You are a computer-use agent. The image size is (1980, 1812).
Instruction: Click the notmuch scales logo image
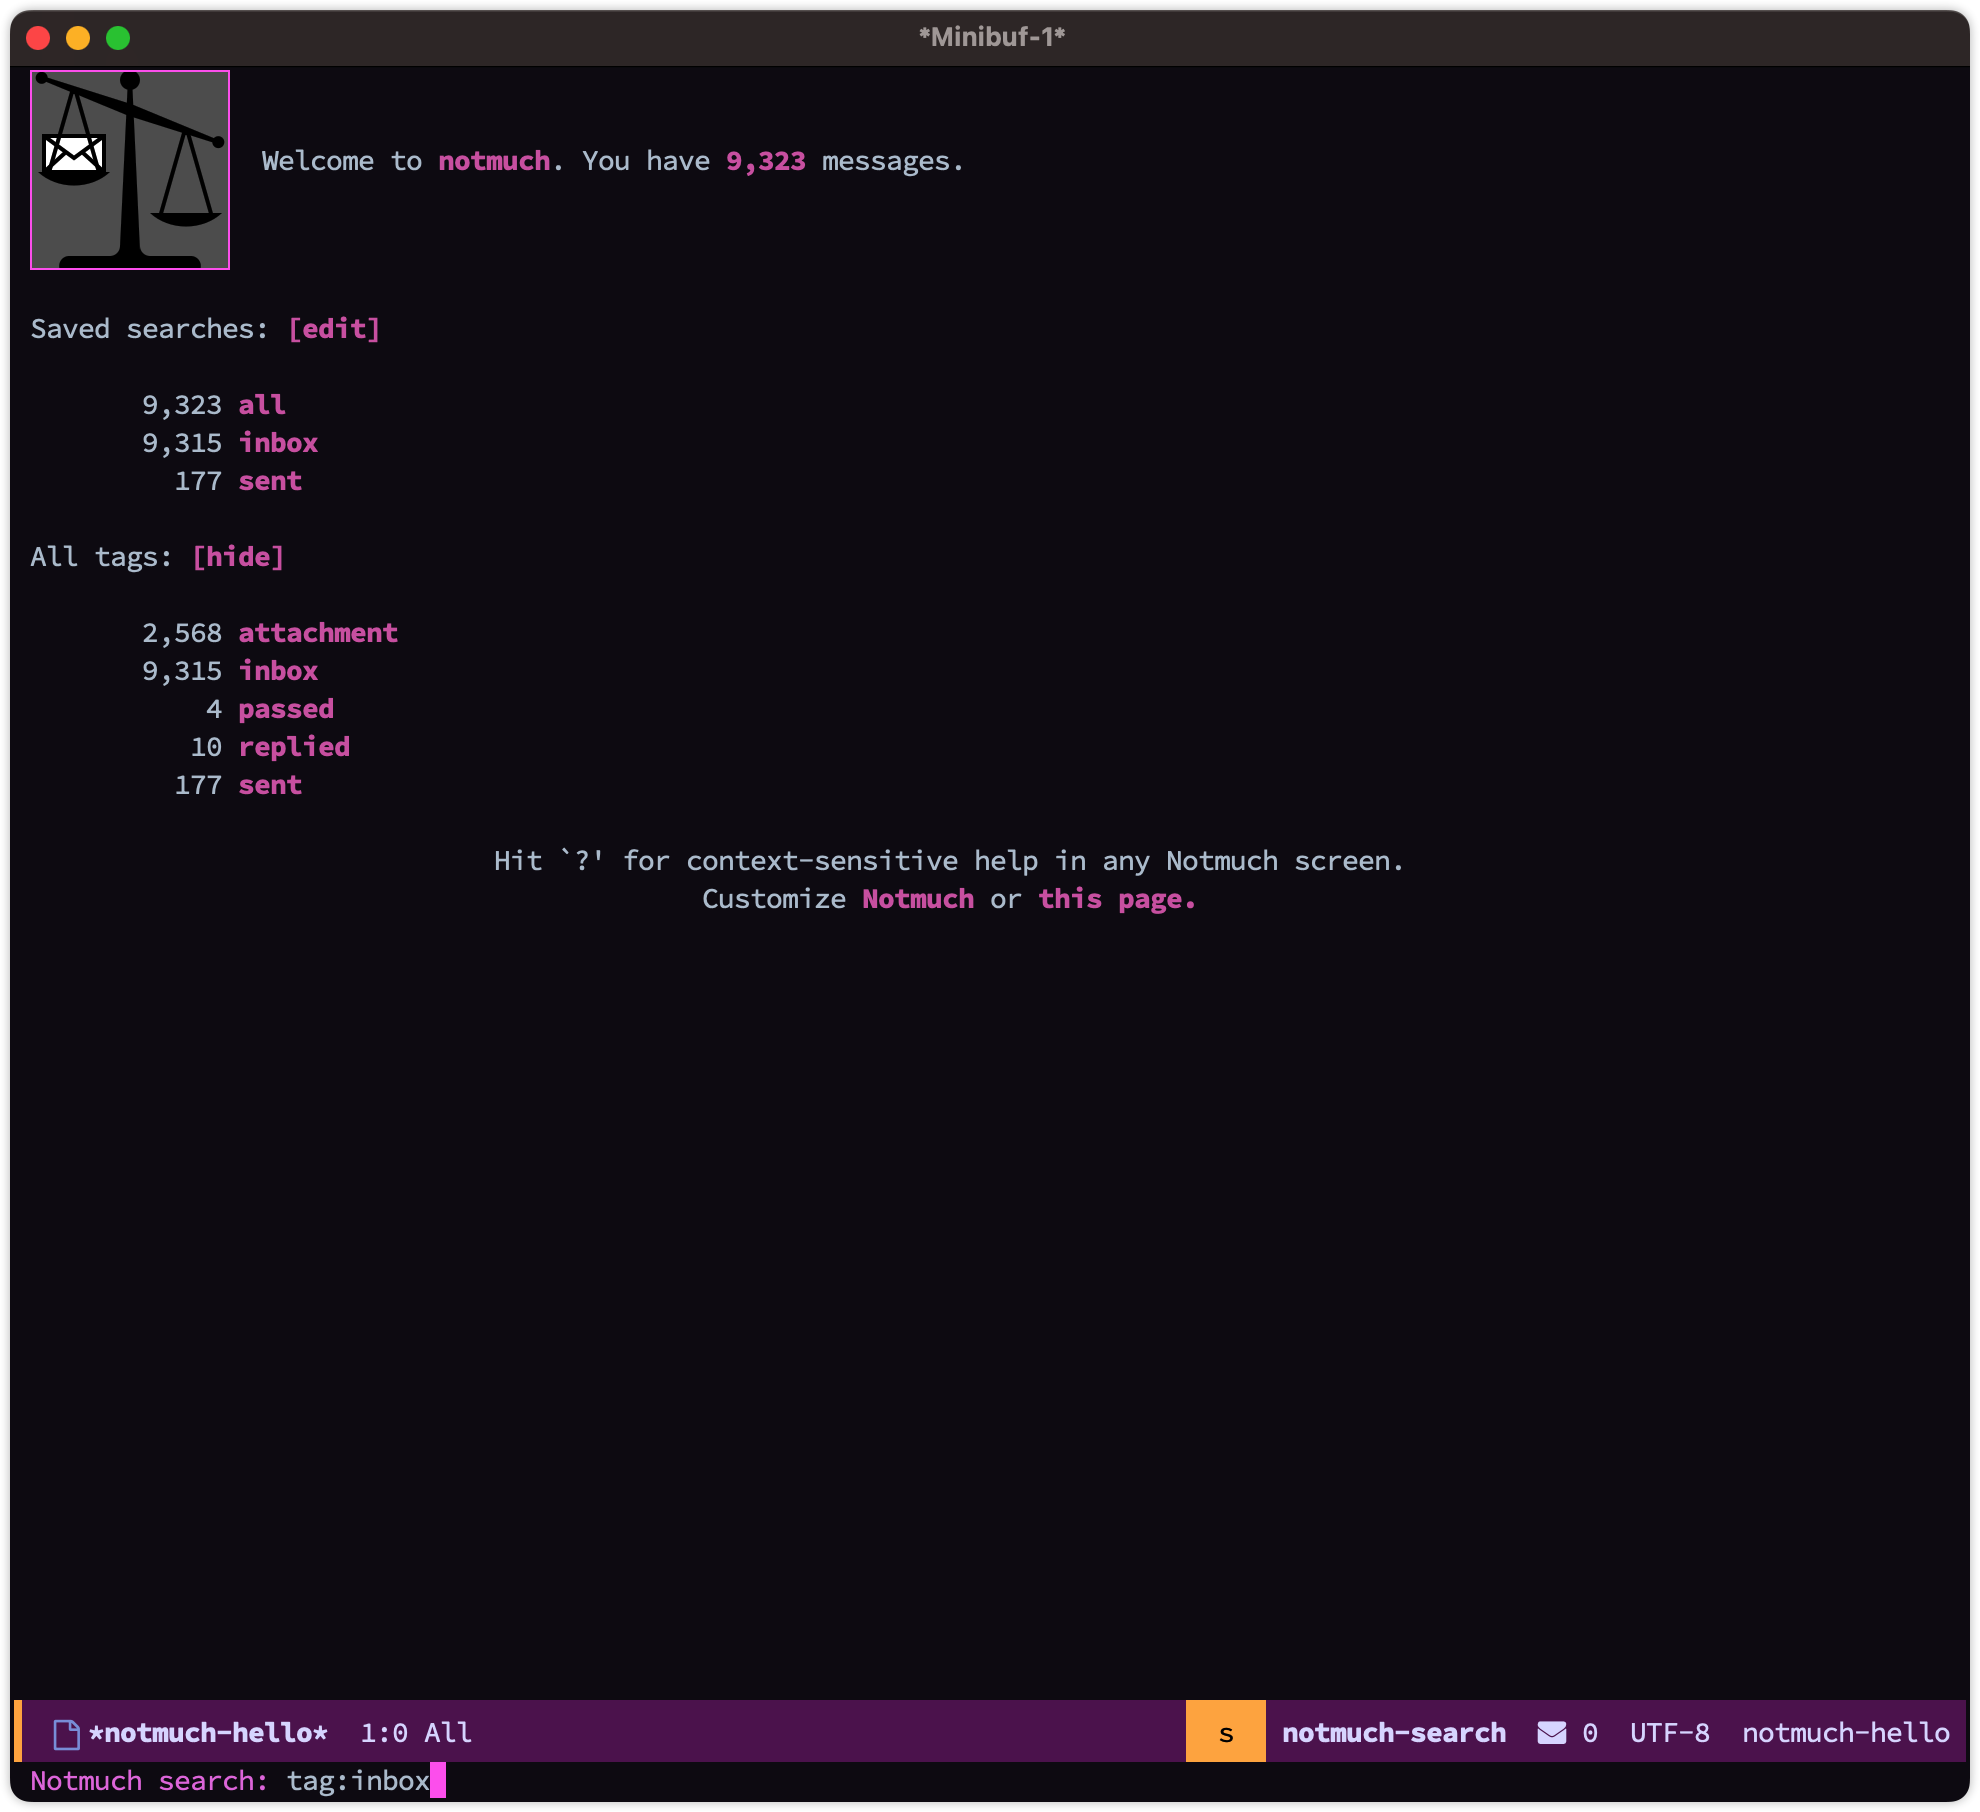click(x=130, y=170)
